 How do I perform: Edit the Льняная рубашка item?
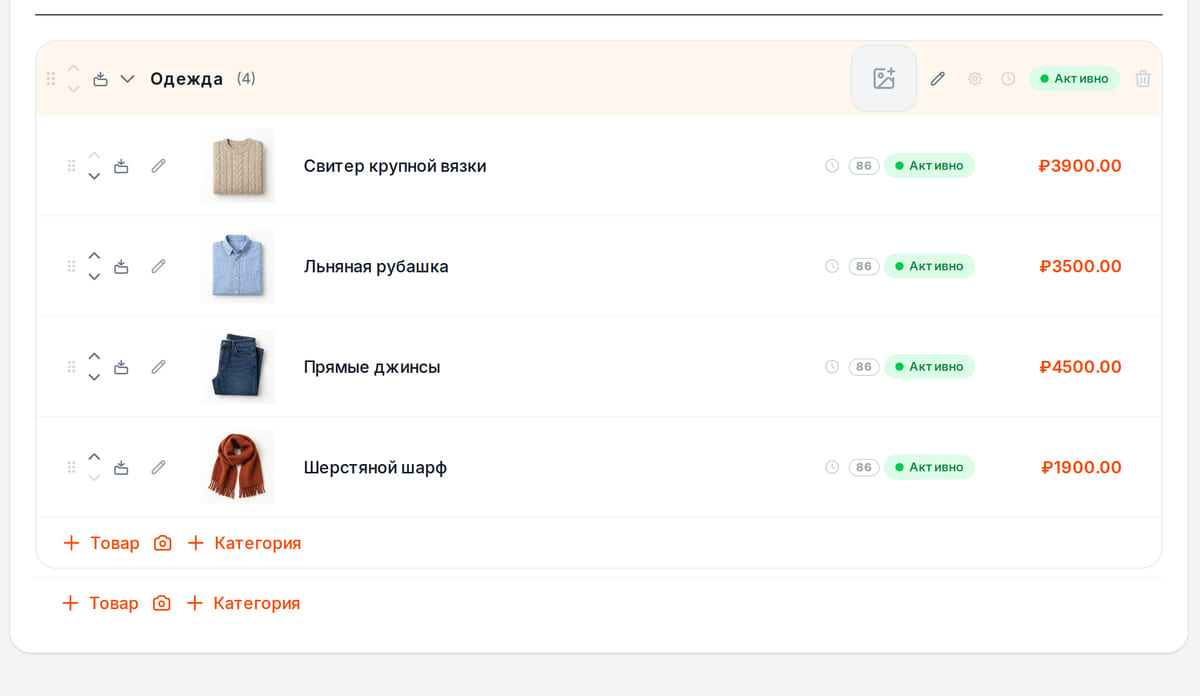[158, 266]
